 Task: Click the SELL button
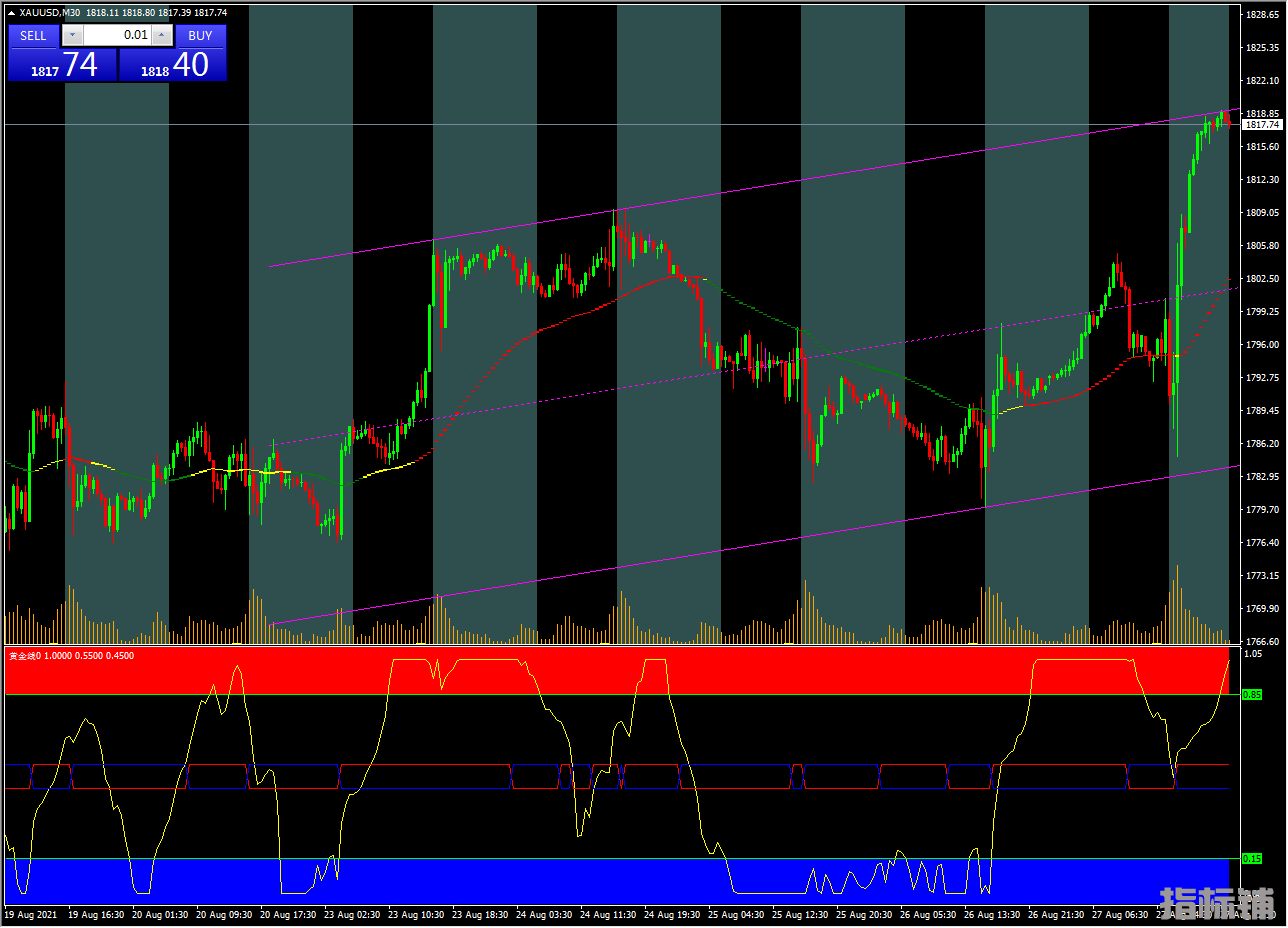[x=33, y=35]
